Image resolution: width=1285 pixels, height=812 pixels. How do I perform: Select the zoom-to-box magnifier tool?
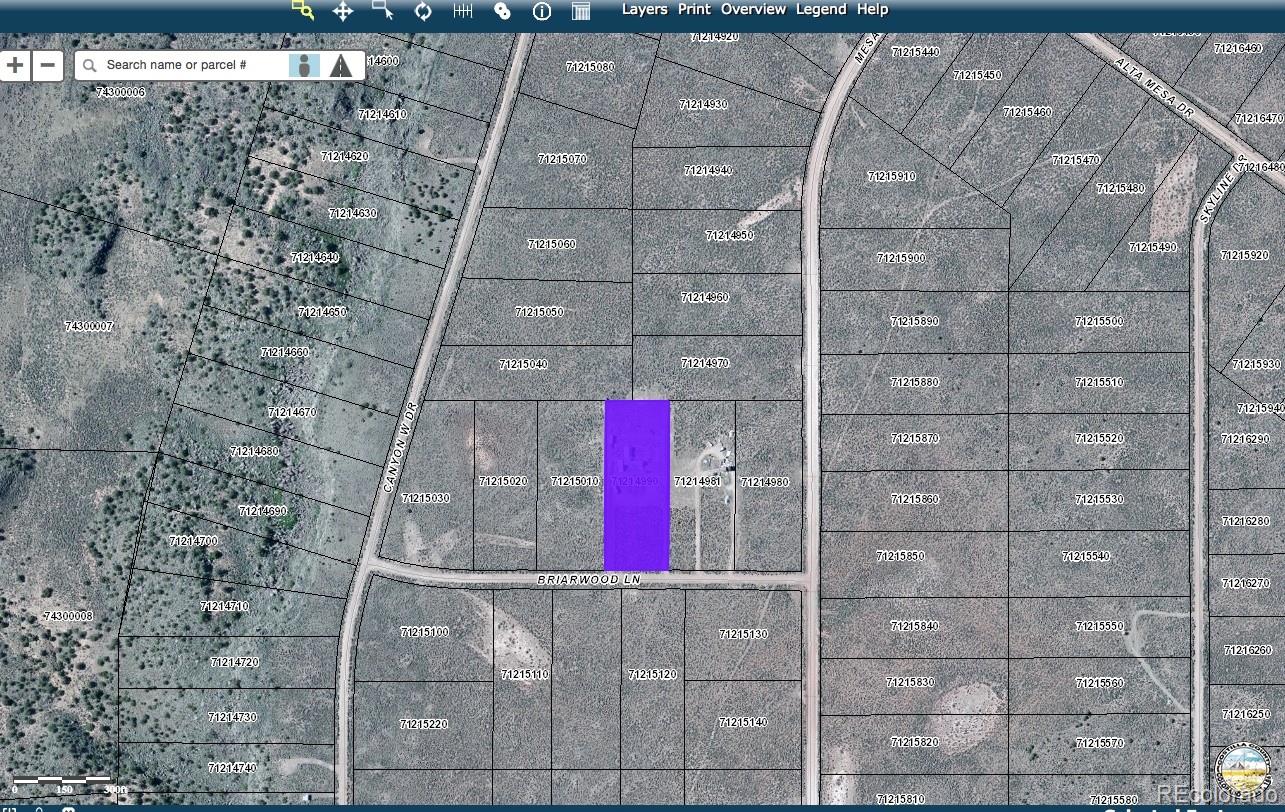[x=302, y=11]
